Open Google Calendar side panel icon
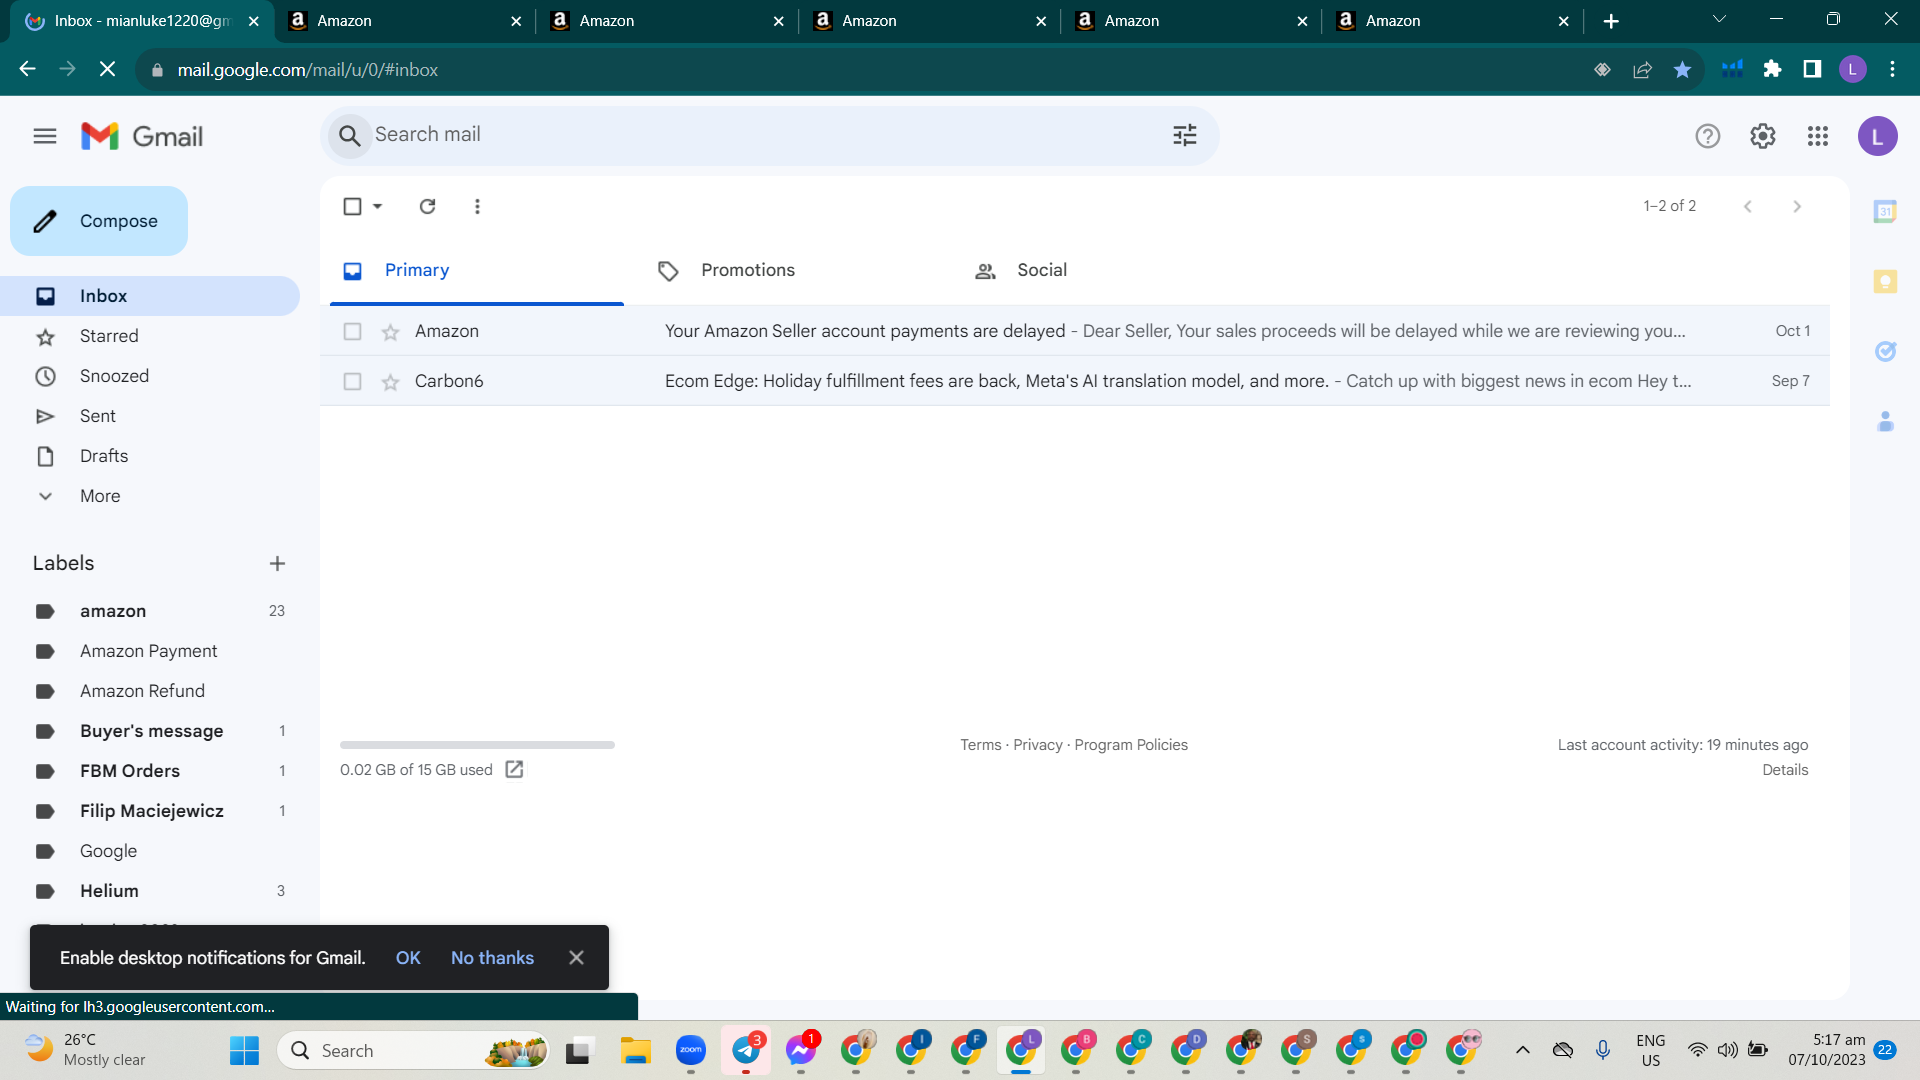 pos(1885,211)
